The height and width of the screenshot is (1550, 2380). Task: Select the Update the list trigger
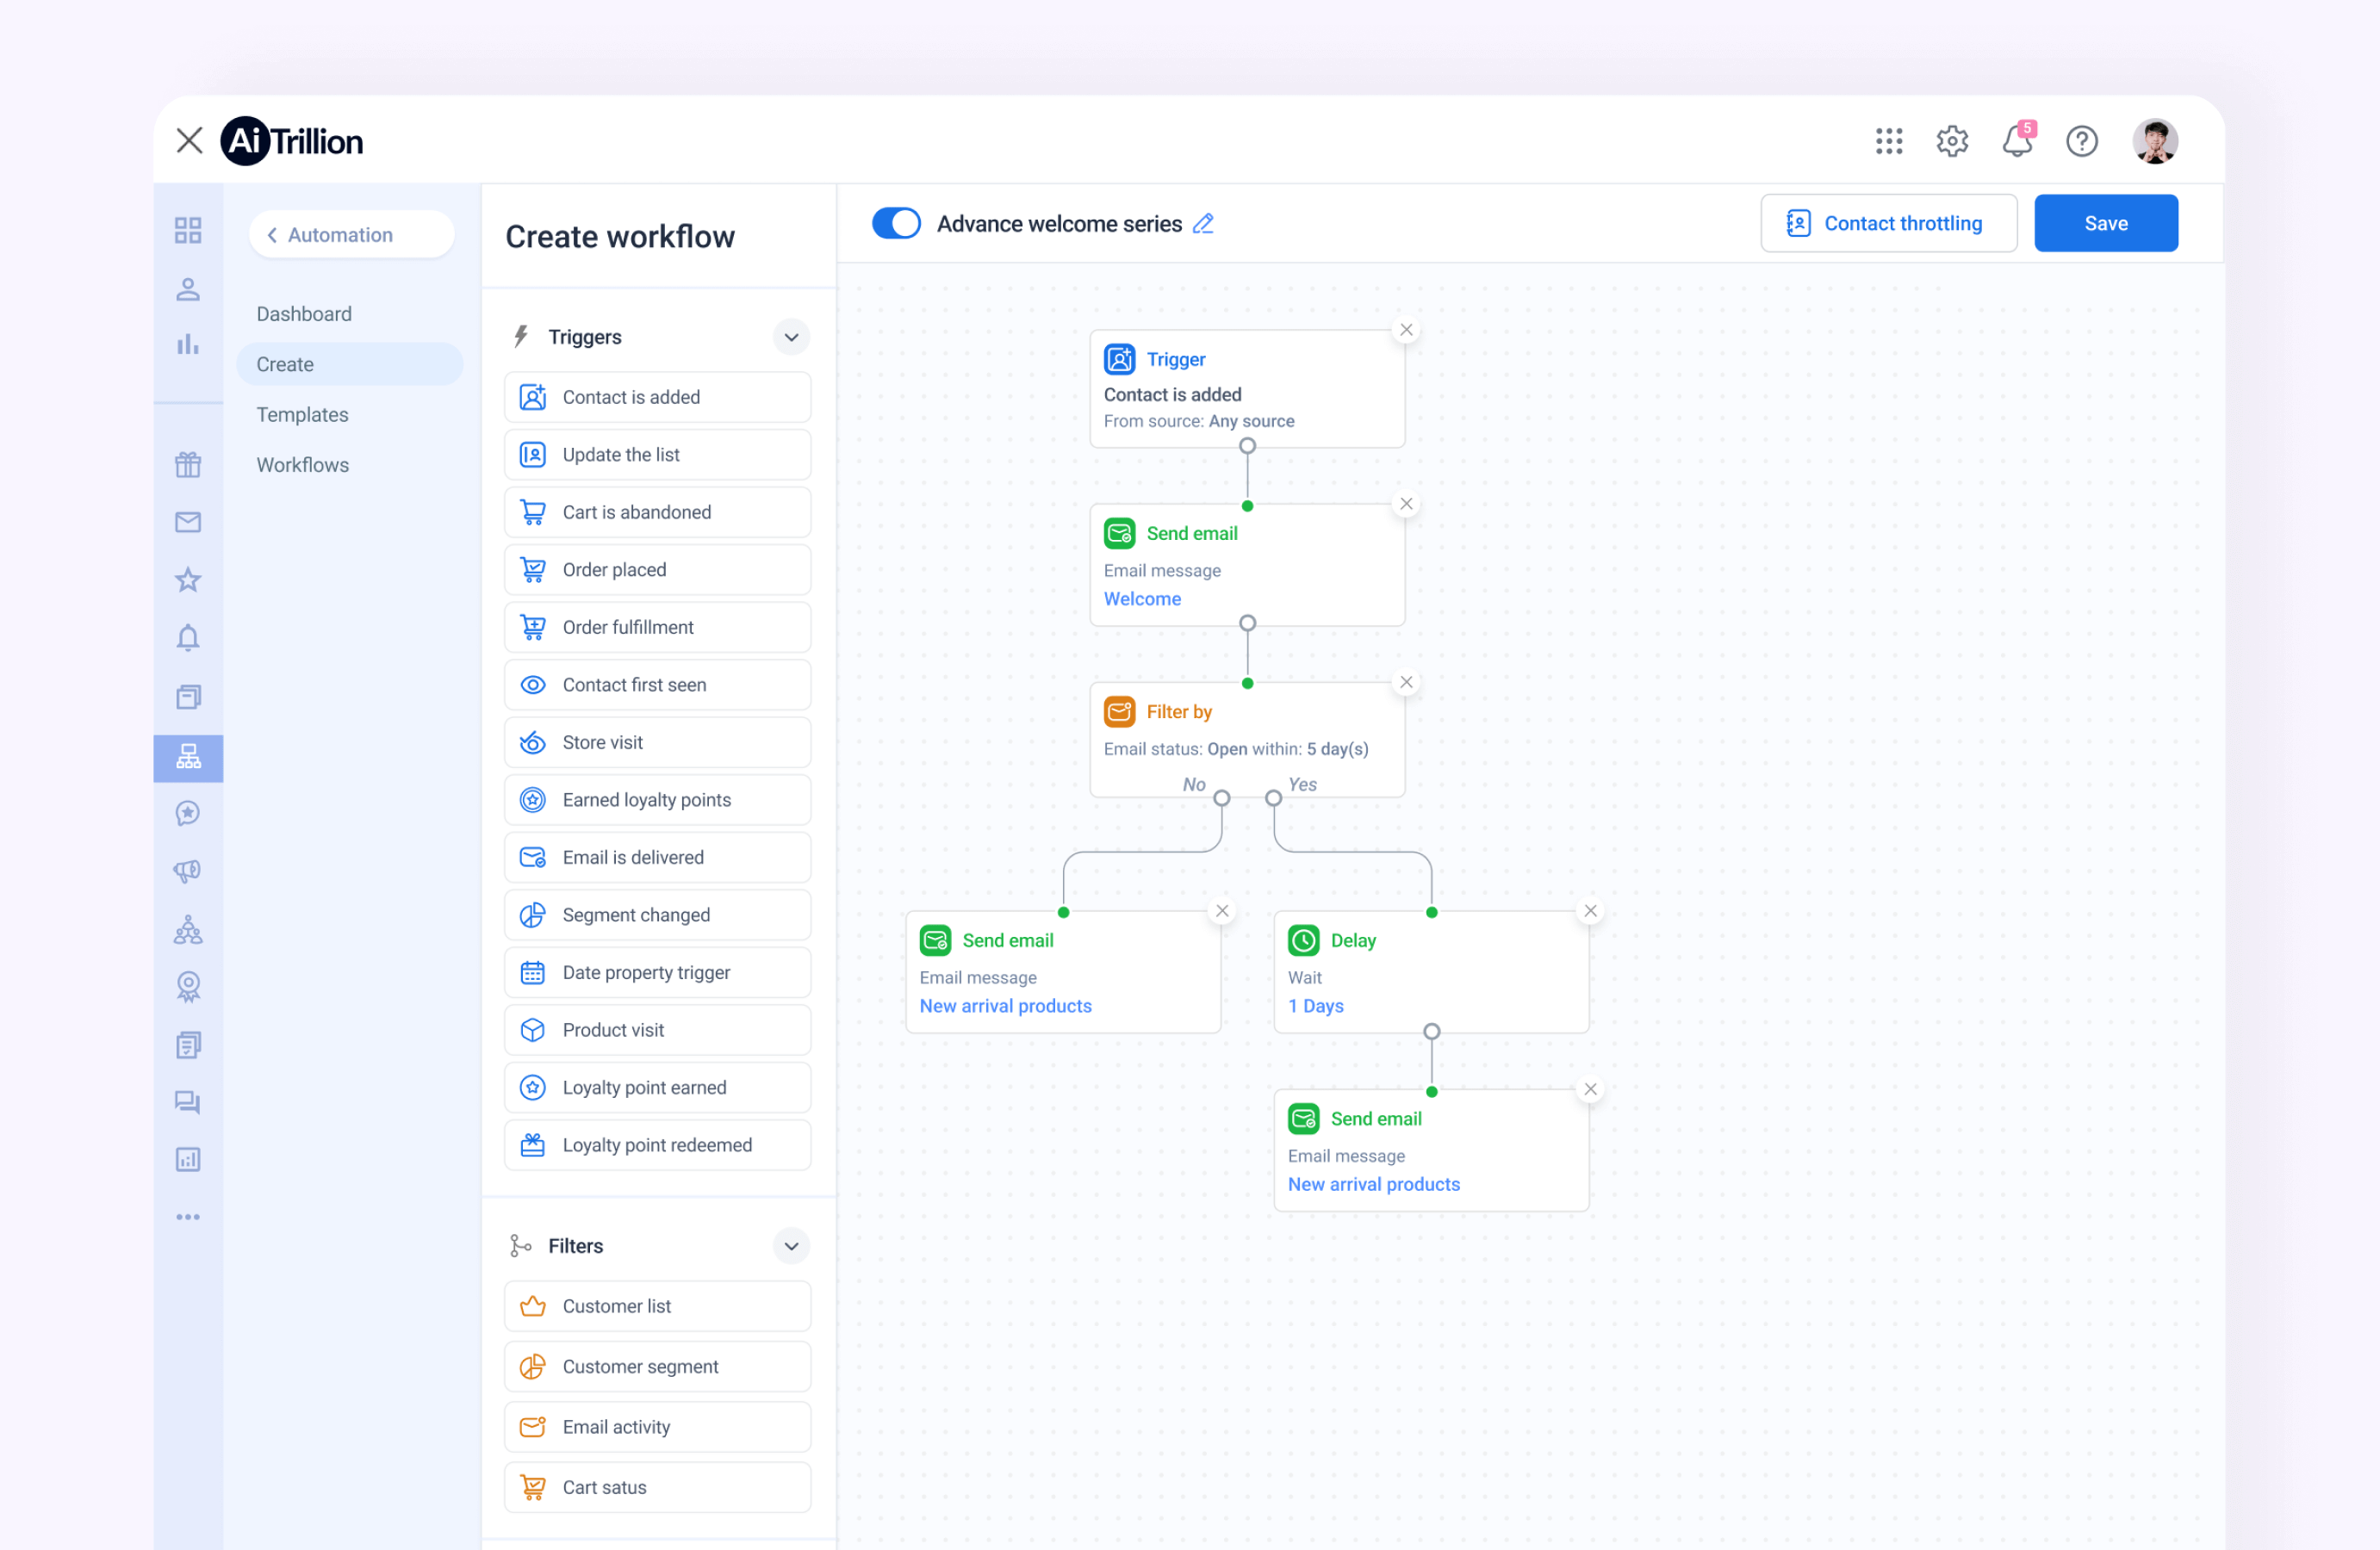[657, 455]
